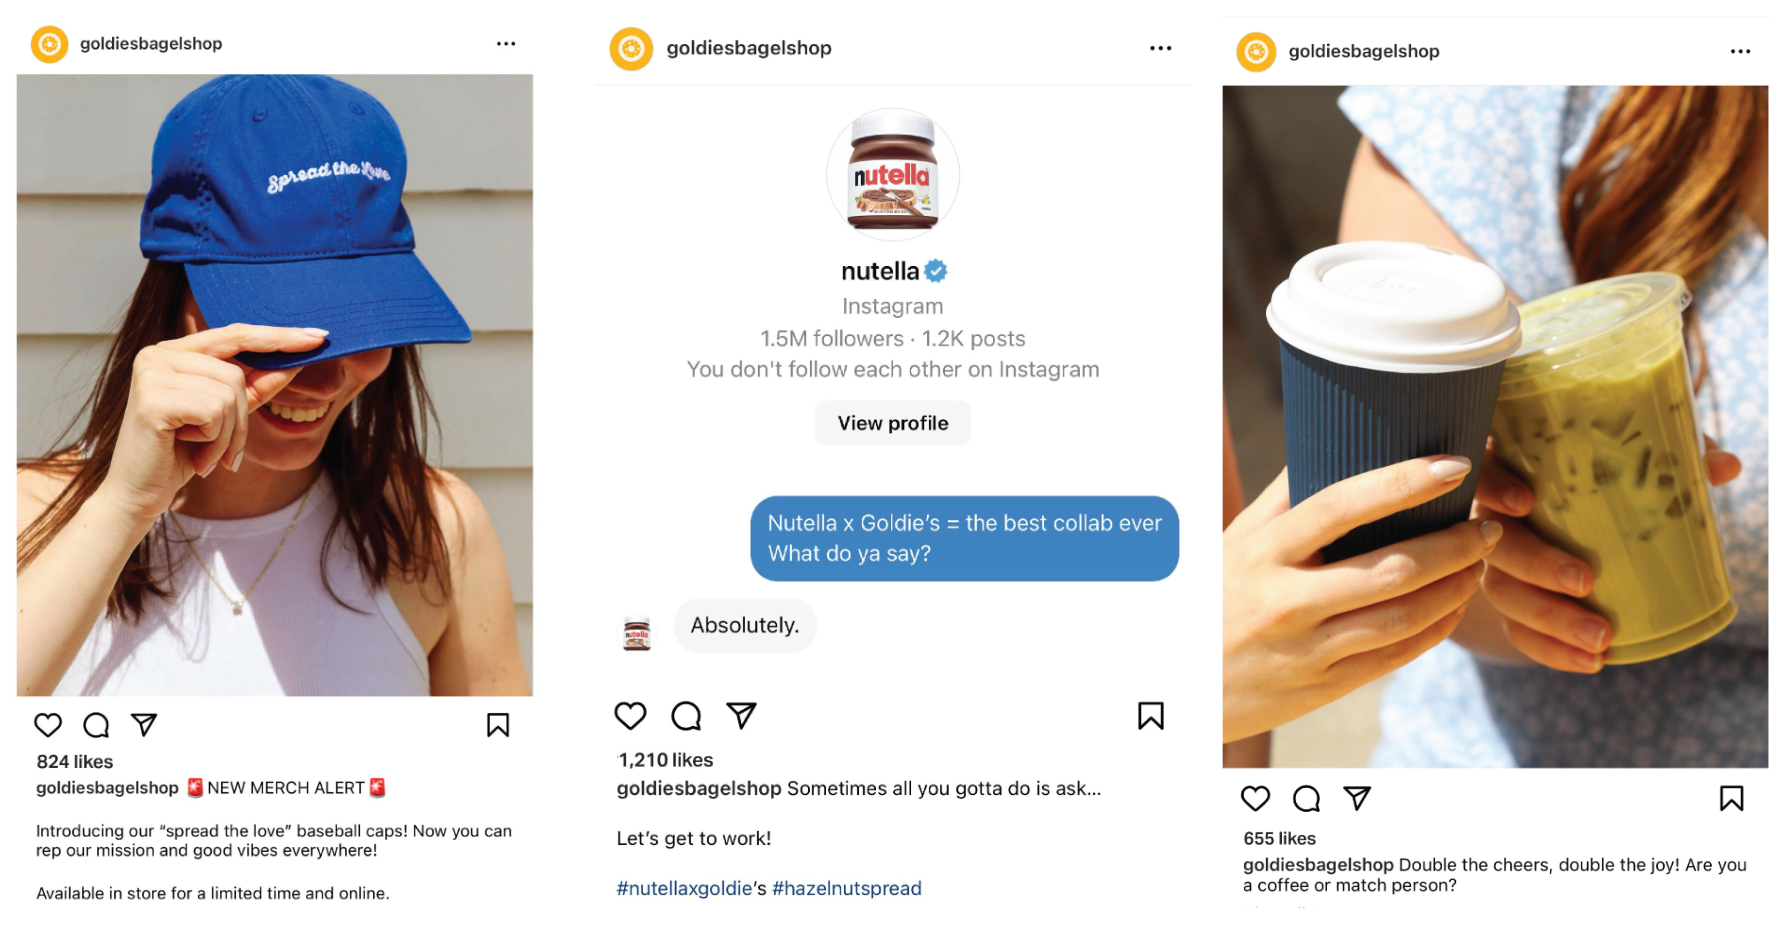Bookmark the baseball cap post
This screenshot has height=940, width=1792.
click(498, 725)
